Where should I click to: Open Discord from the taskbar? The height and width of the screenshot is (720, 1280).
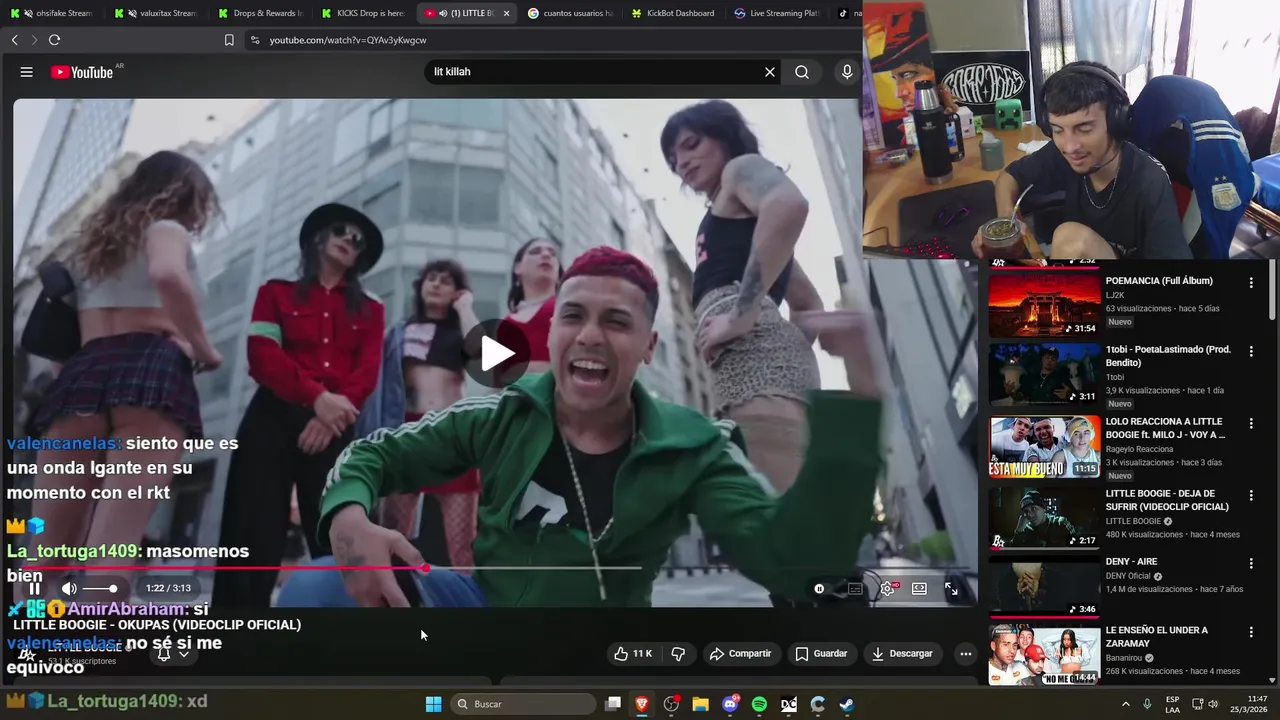pyautogui.click(x=730, y=704)
